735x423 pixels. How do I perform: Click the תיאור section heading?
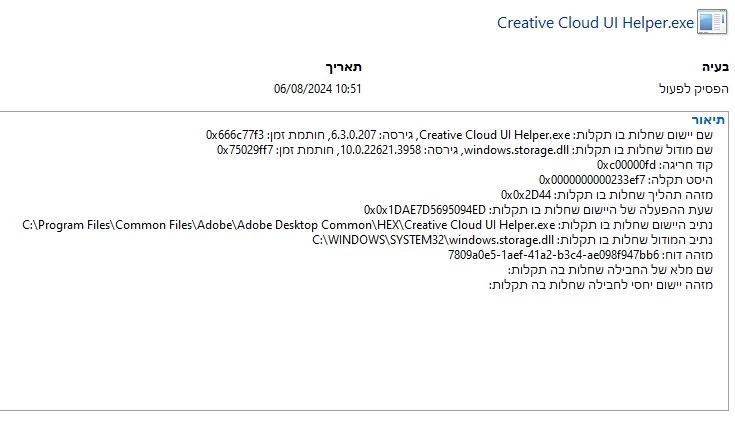coord(708,120)
